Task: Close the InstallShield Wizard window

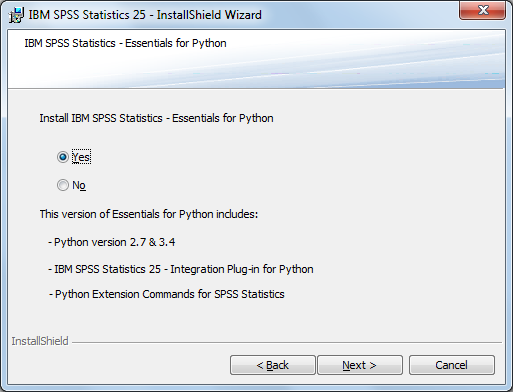Action: point(482,10)
